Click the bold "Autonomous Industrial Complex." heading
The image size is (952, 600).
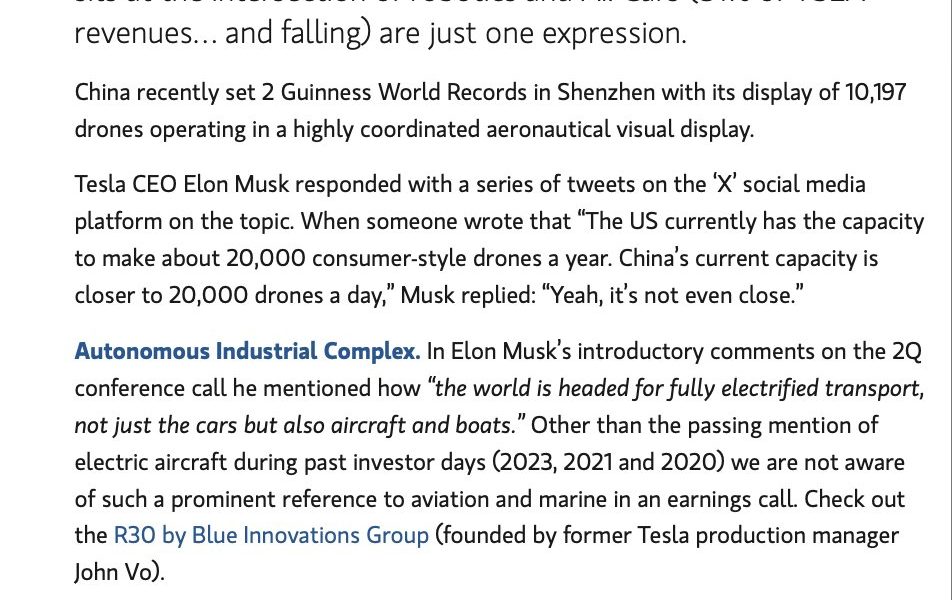tap(247, 351)
